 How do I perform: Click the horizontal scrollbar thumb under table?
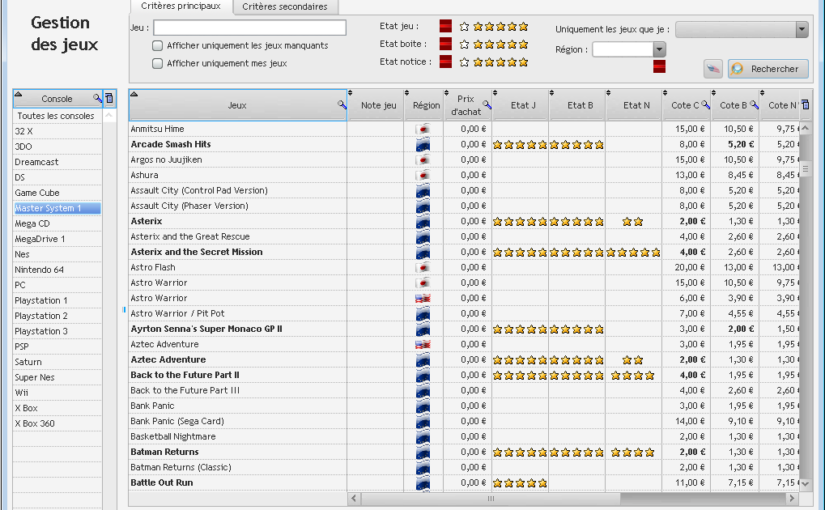coord(490,498)
